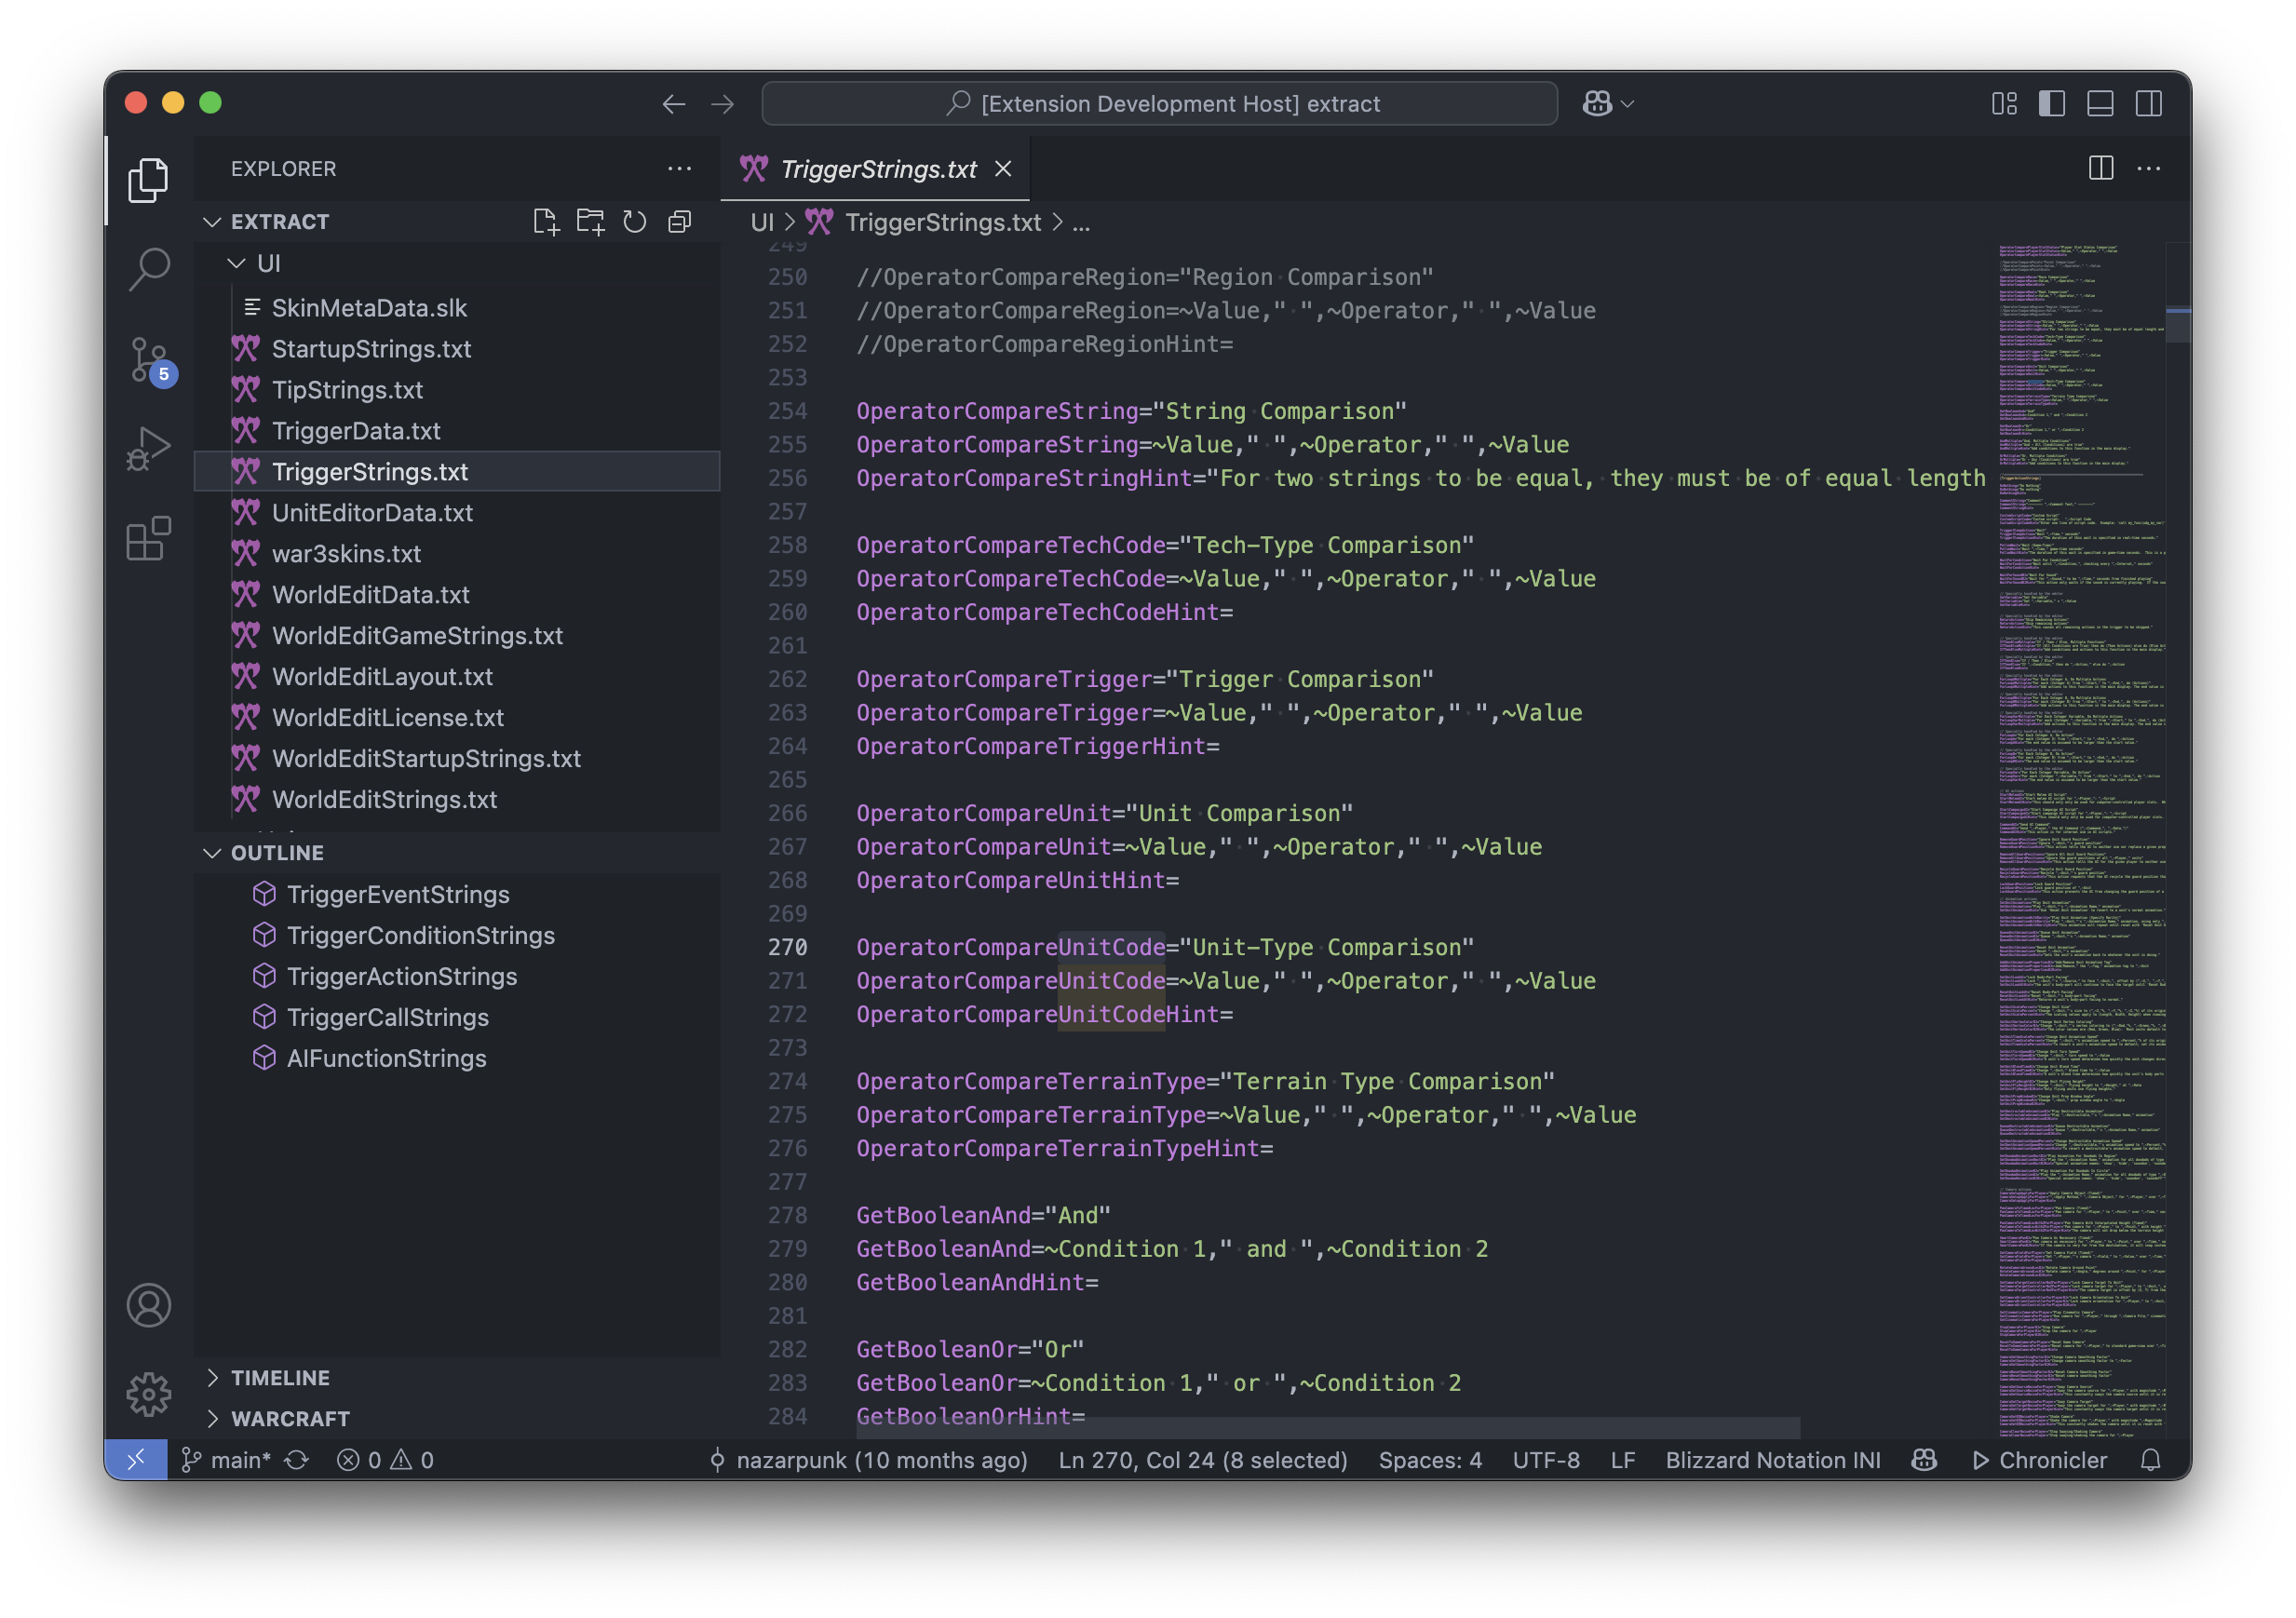Click Refresh Explorer icon

coord(635,222)
